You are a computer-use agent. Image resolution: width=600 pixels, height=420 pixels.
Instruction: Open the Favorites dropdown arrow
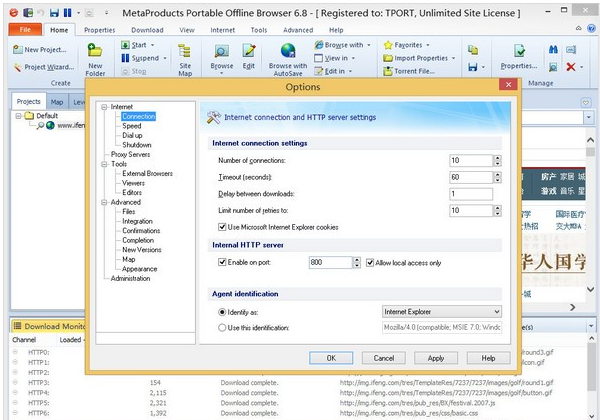coord(428,45)
